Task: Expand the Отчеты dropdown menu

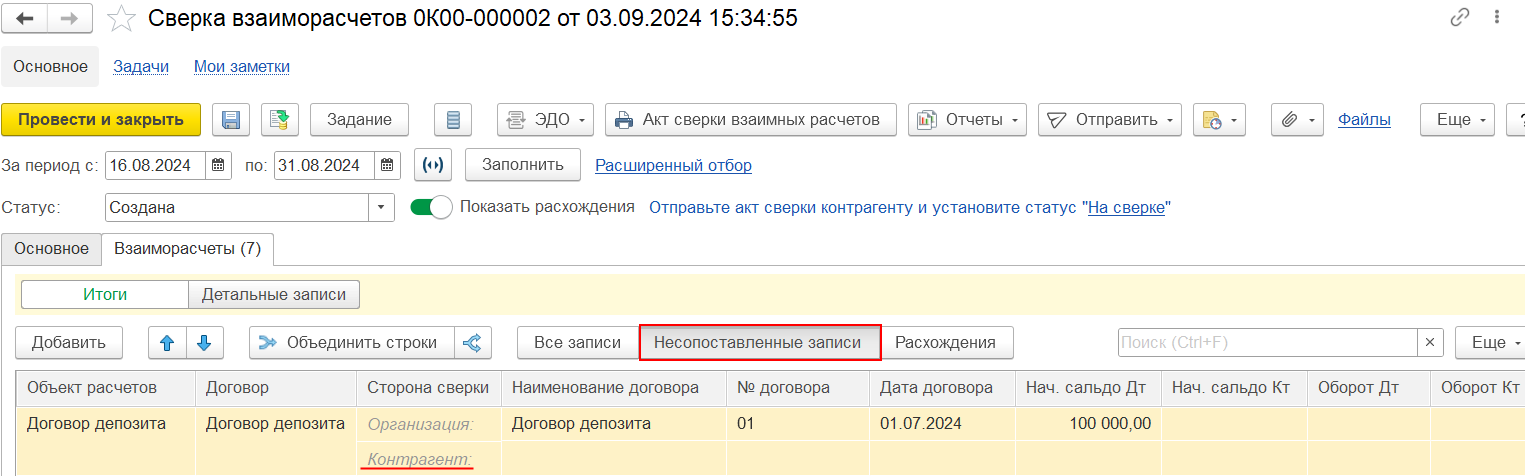Action: [x=968, y=120]
